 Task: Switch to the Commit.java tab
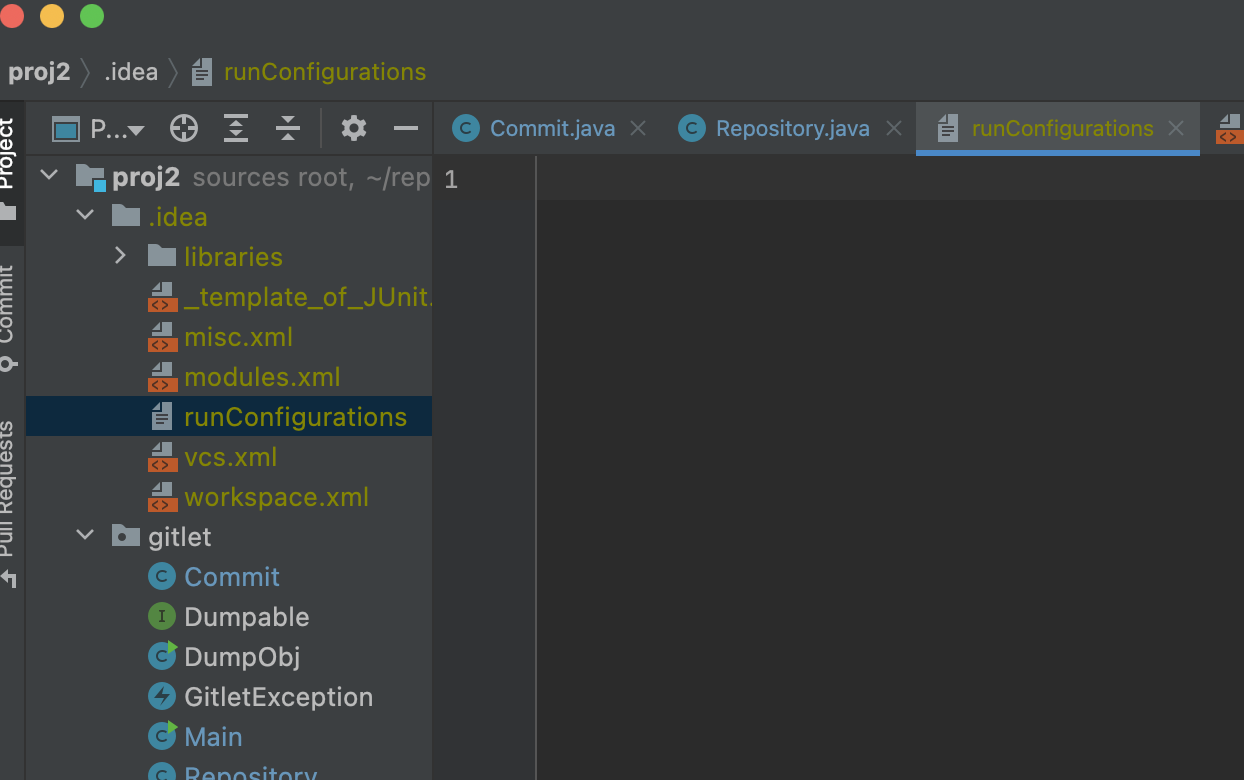coord(550,129)
